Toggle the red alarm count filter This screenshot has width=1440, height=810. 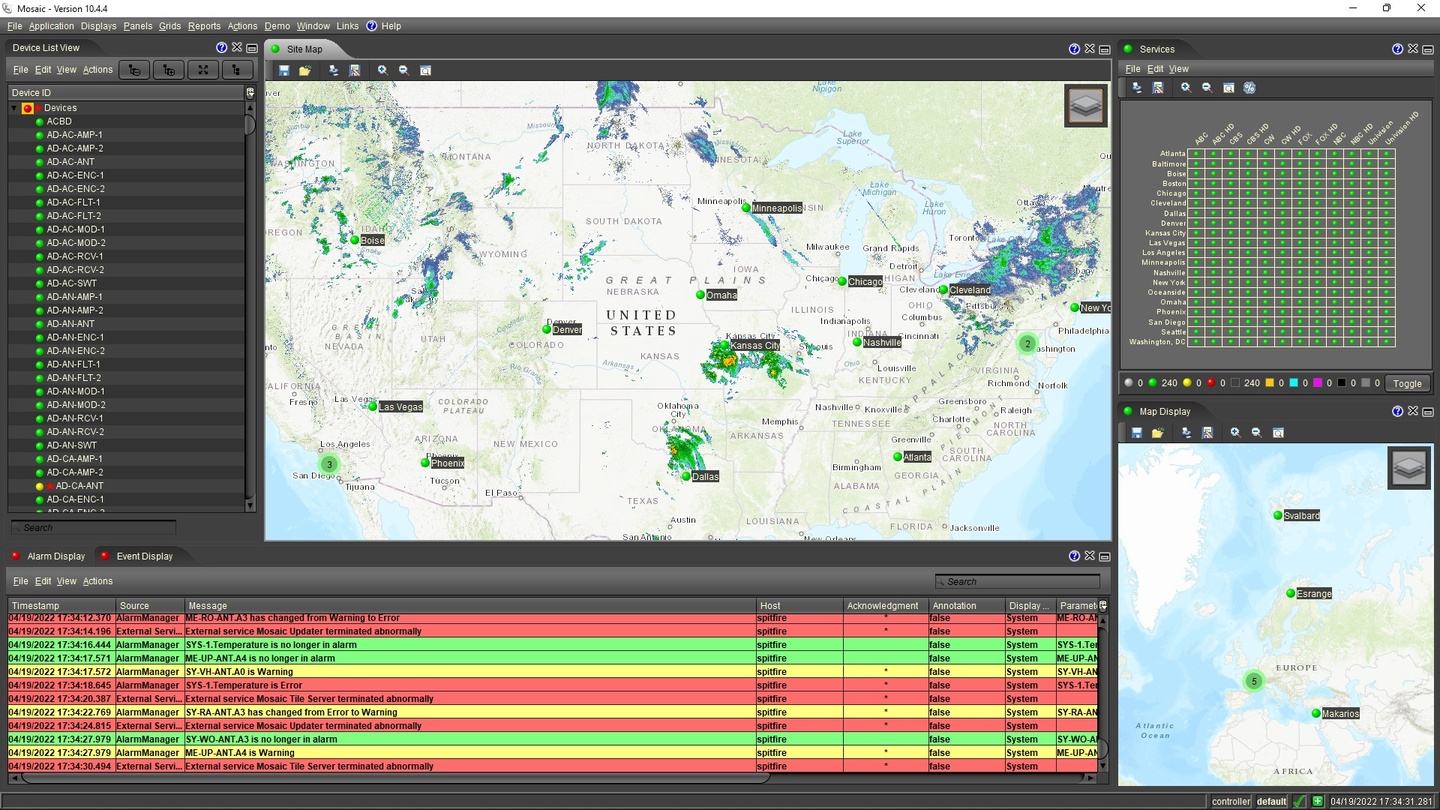[1210, 382]
